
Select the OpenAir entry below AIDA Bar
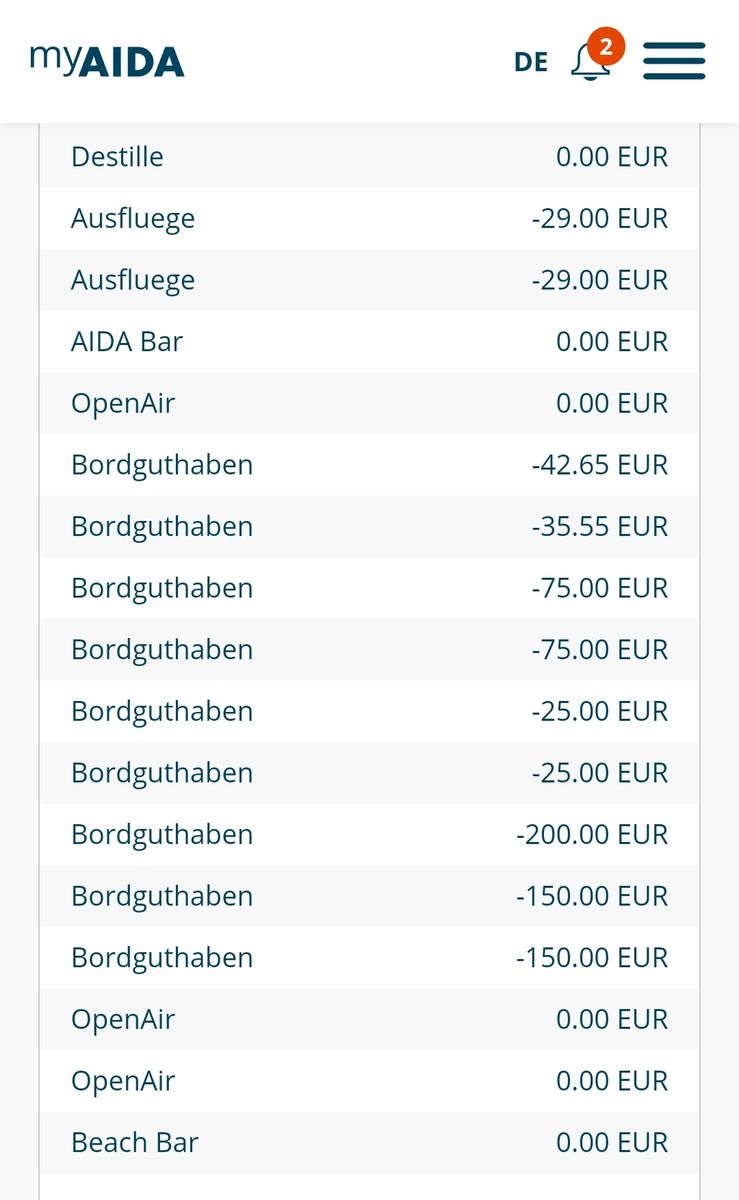pyautogui.click(x=123, y=404)
